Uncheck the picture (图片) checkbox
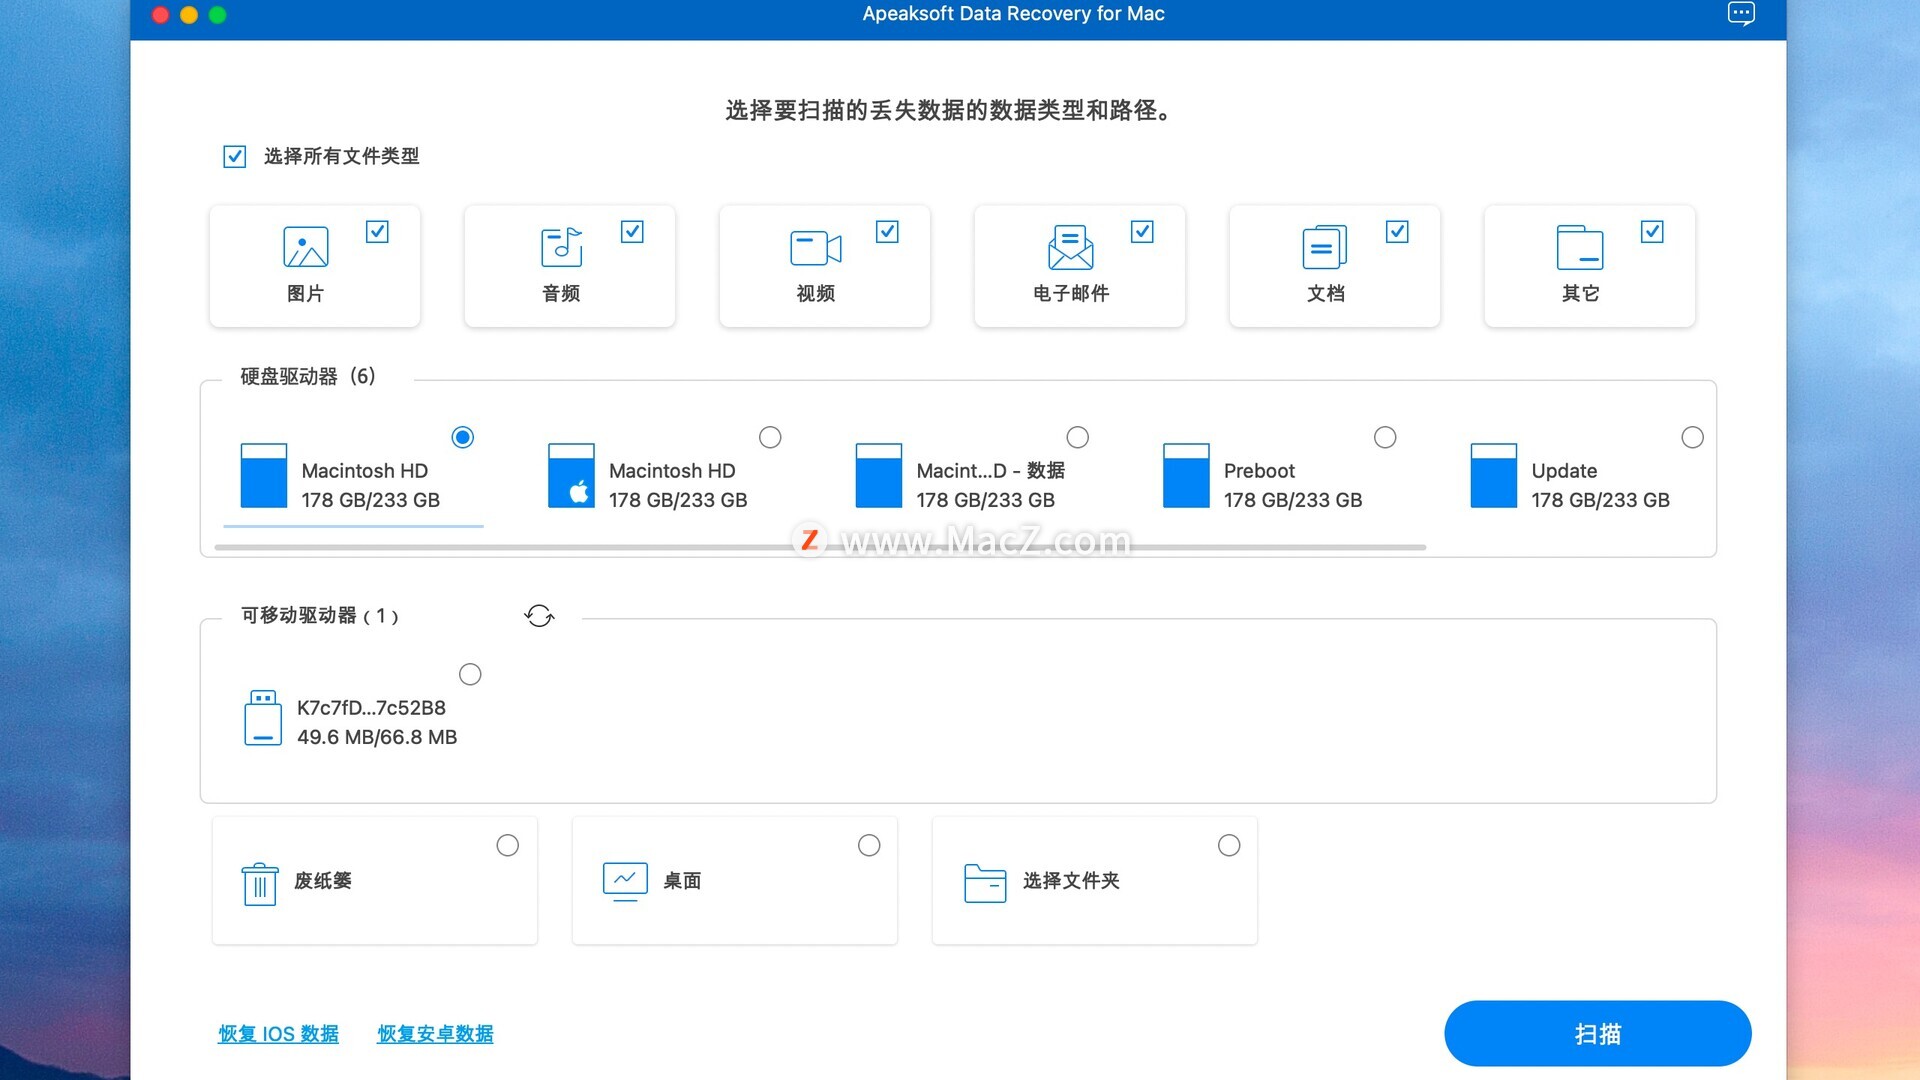Image resolution: width=1920 pixels, height=1080 pixels. point(377,232)
